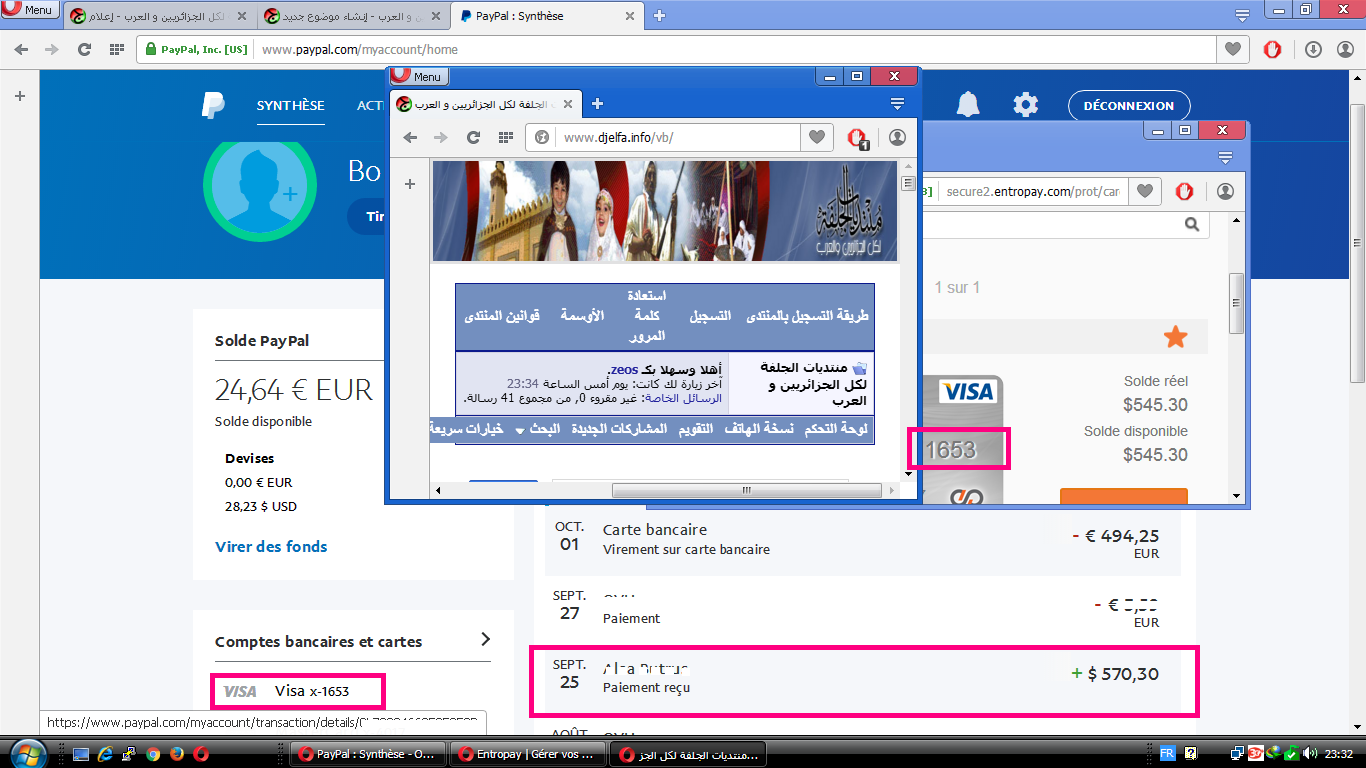This screenshot has height=768, width=1366.
Task: Click the search magnifier in Entropay page
Action: tap(1192, 224)
